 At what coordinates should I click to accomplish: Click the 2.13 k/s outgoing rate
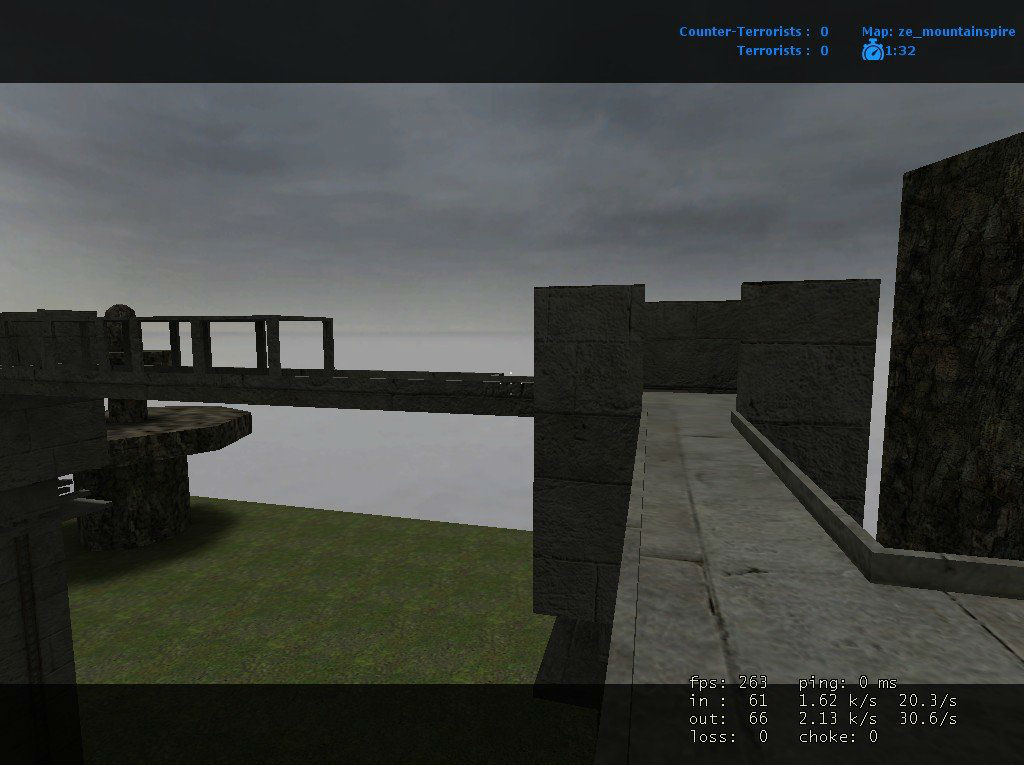click(x=837, y=719)
